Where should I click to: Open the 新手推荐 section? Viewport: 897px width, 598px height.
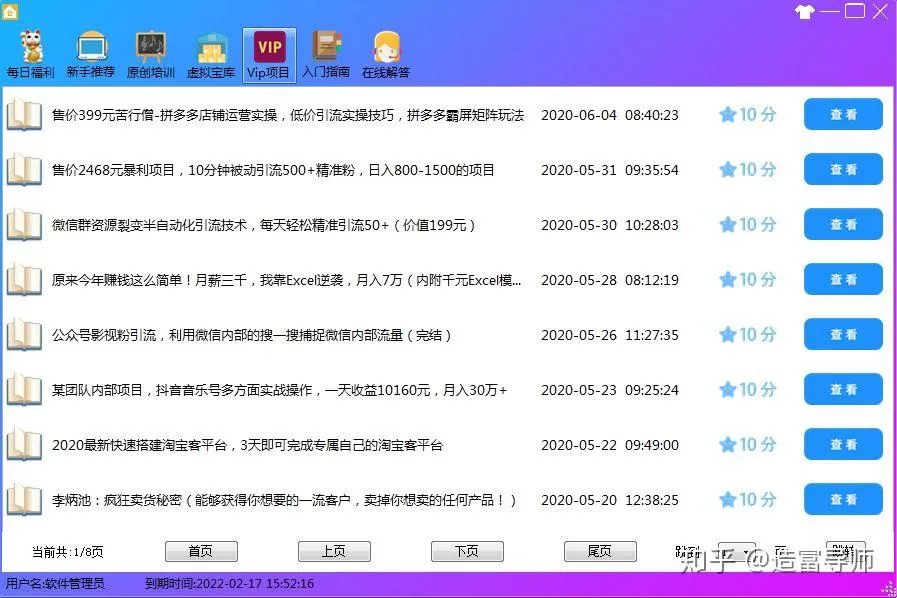pos(89,48)
